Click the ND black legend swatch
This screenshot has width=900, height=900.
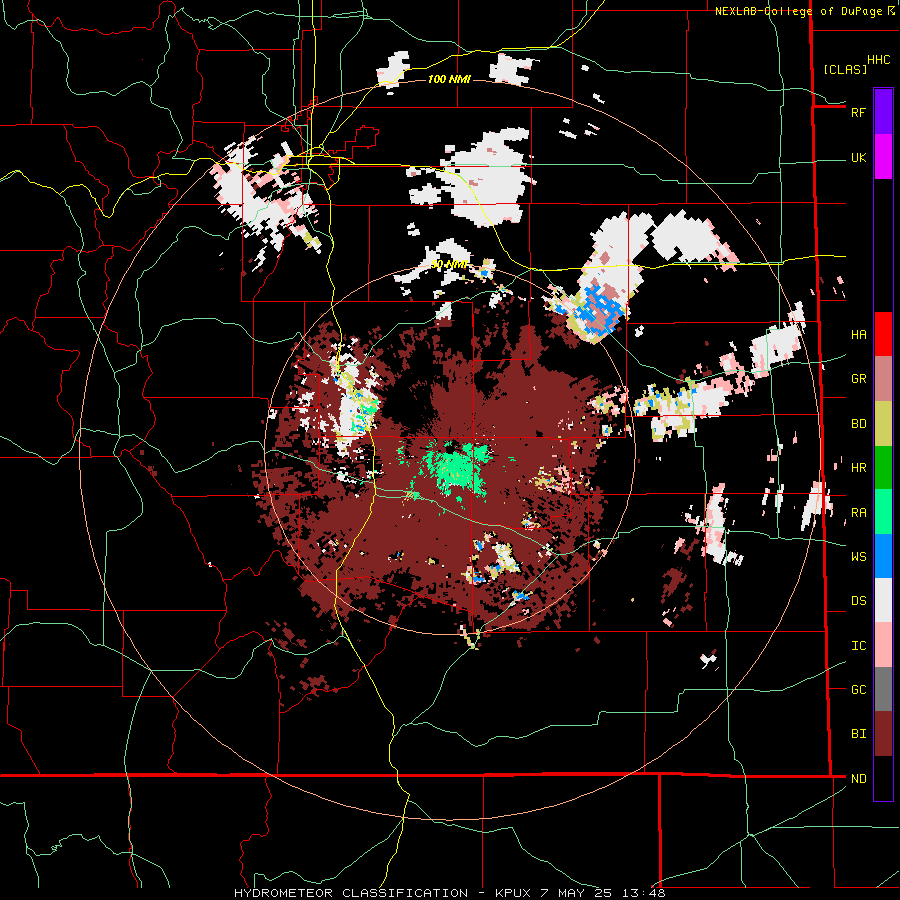[x=883, y=778]
